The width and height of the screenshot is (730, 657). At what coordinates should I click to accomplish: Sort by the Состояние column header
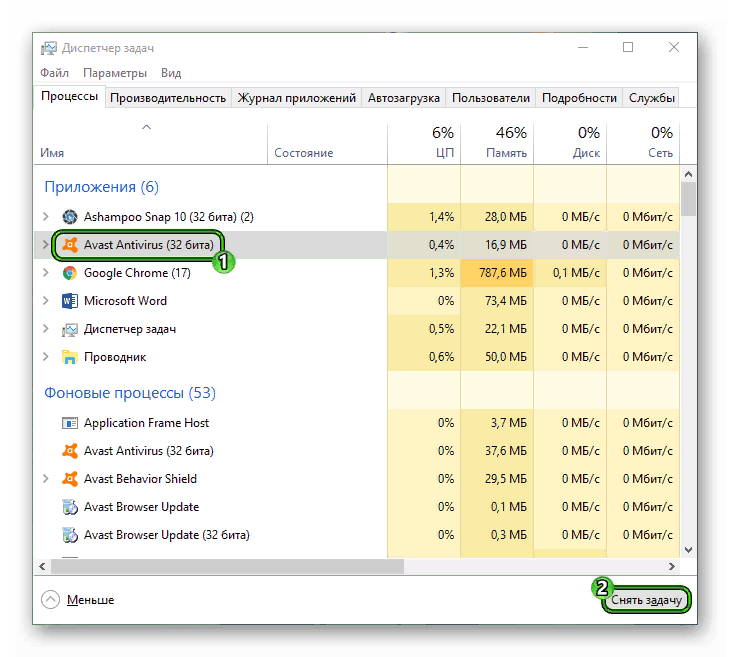(327, 143)
